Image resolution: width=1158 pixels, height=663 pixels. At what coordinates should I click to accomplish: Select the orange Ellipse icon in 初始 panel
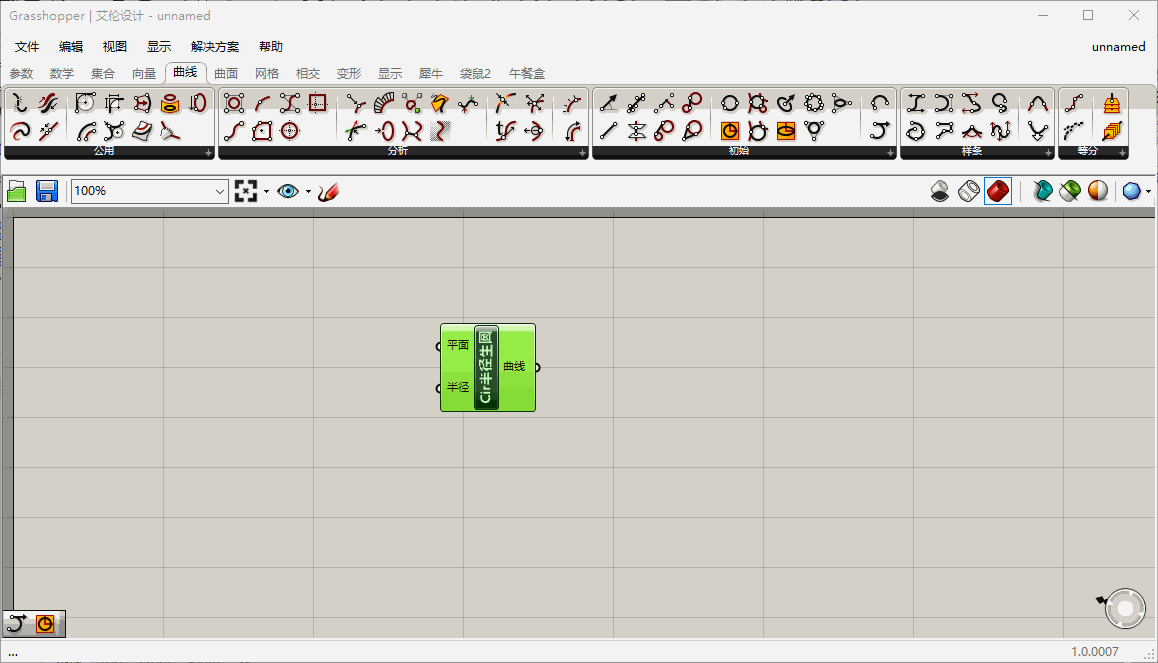click(x=786, y=131)
